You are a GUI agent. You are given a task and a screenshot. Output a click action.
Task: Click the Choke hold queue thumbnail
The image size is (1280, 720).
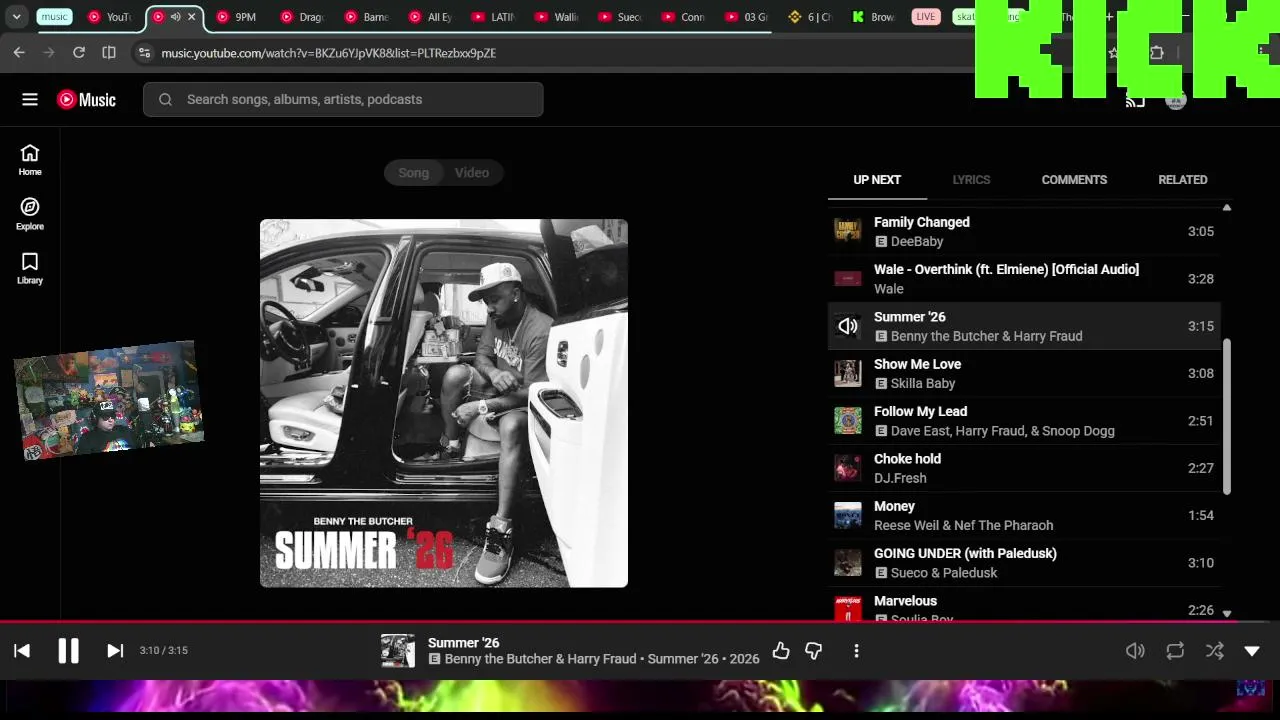coord(848,468)
